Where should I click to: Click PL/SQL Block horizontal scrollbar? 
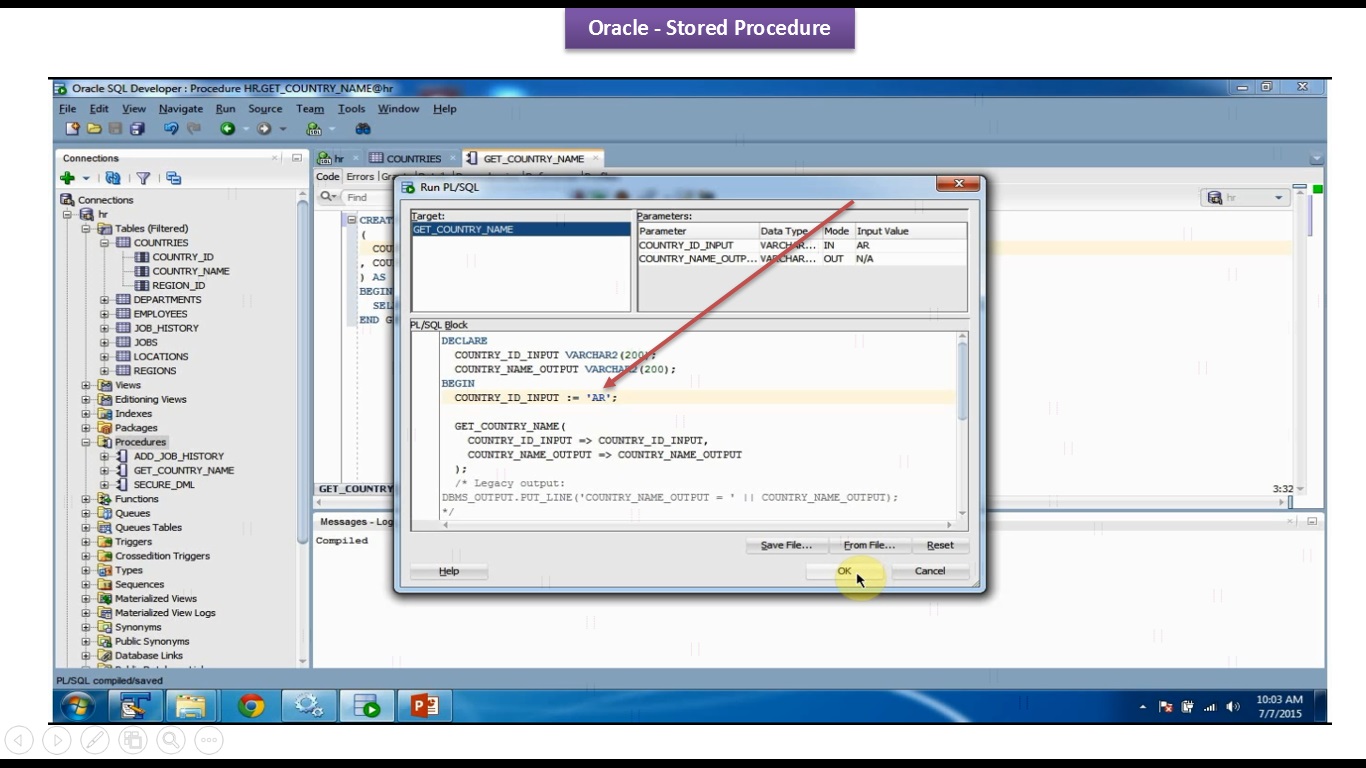[x=699, y=525]
